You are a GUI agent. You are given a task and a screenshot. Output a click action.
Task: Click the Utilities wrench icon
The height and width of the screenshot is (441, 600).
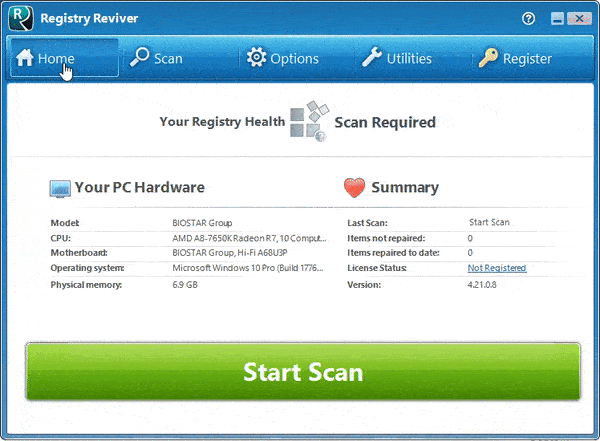[371, 58]
